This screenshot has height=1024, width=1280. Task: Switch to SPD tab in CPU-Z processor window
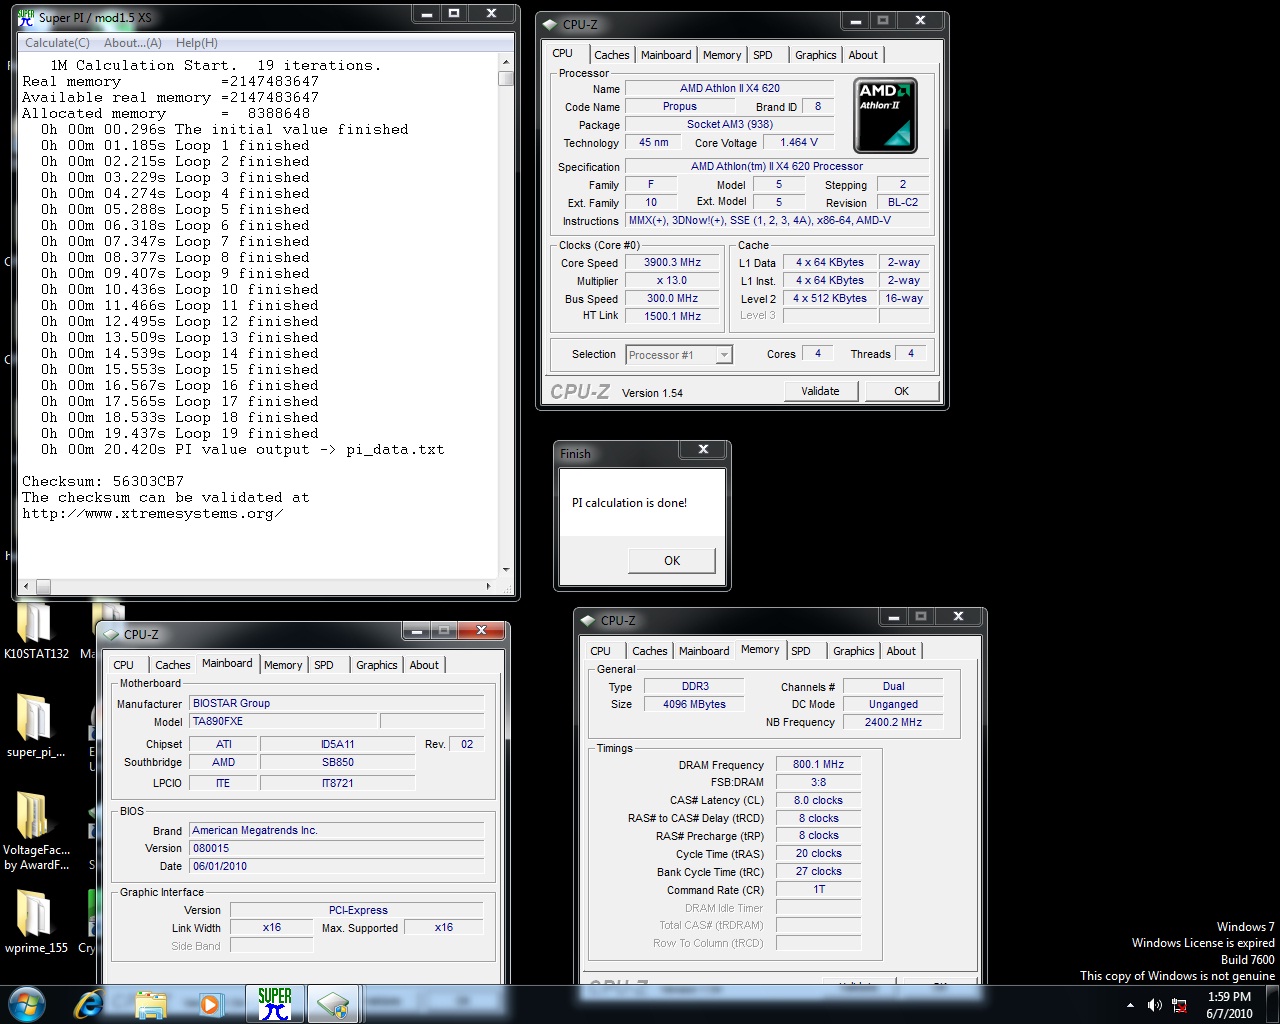[x=763, y=55]
